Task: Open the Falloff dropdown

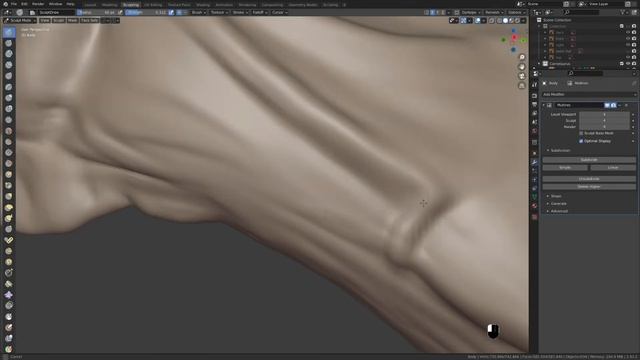Action: (260, 12)
